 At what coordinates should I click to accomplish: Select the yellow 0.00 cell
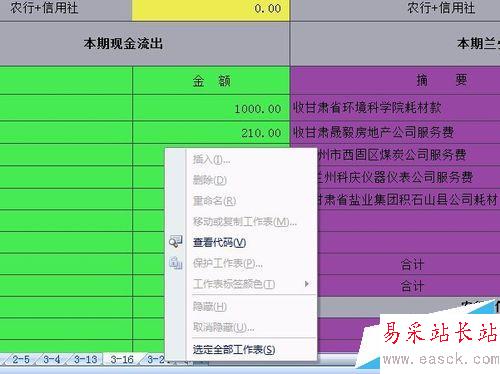point(211,9)
